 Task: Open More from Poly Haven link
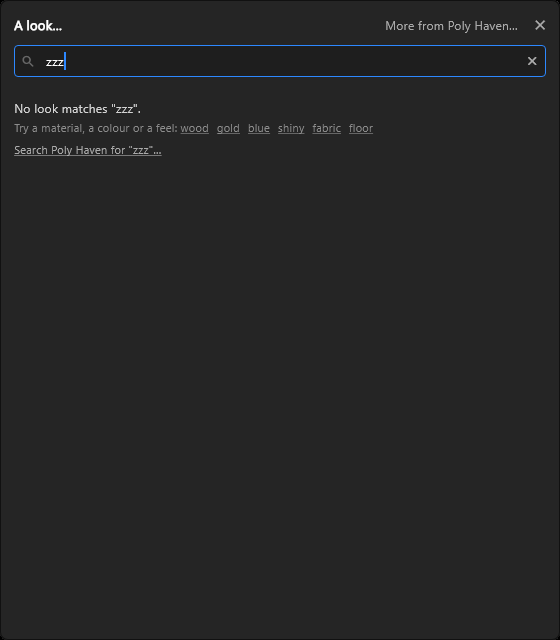(x=451, y=26)
